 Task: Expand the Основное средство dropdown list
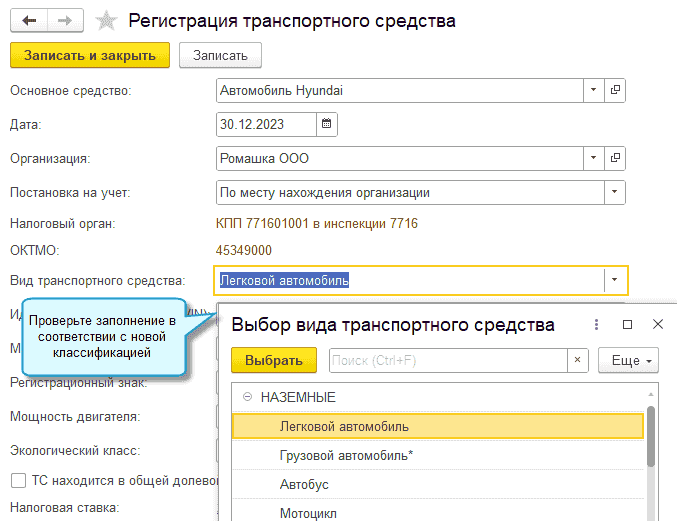coord(594,90)
